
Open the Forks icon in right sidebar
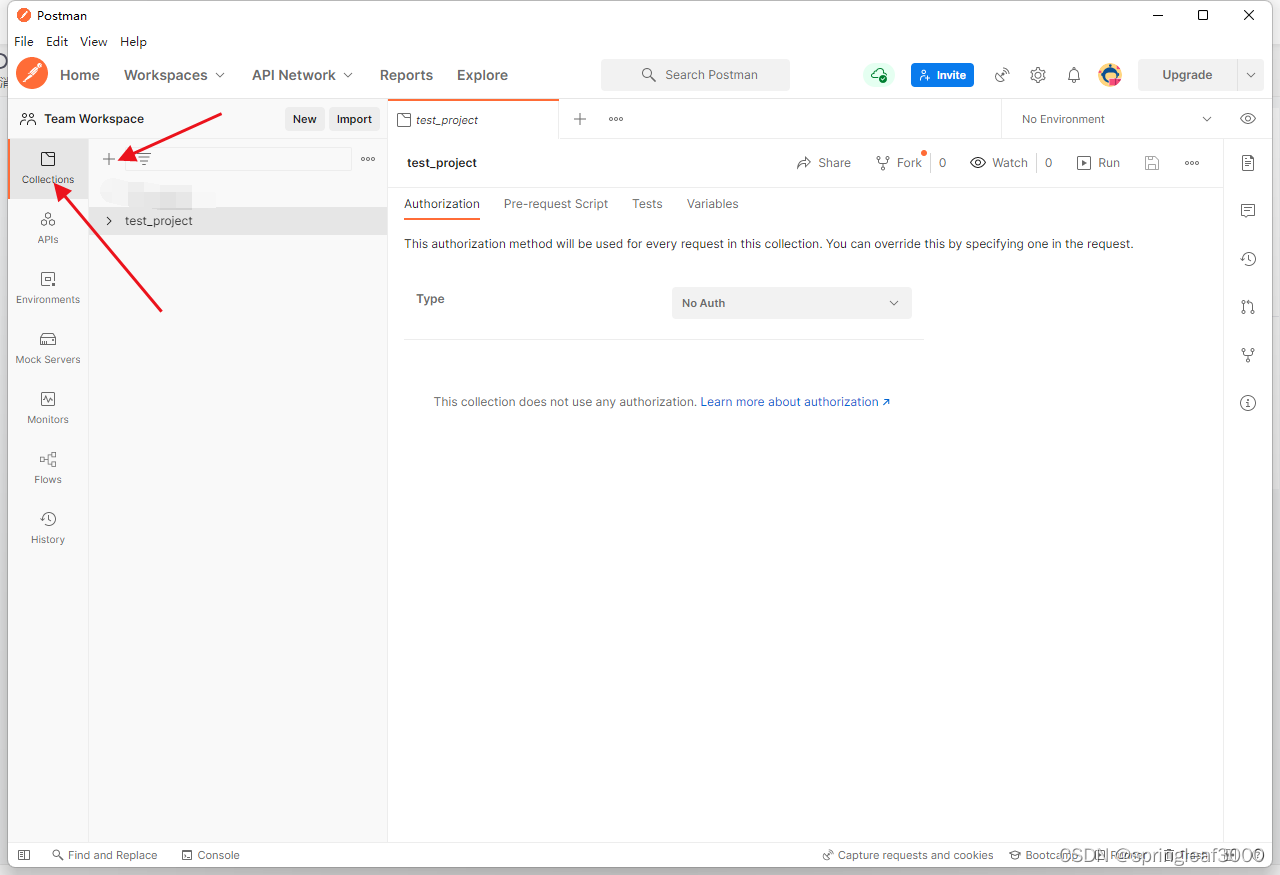(x=1248, y=355)
